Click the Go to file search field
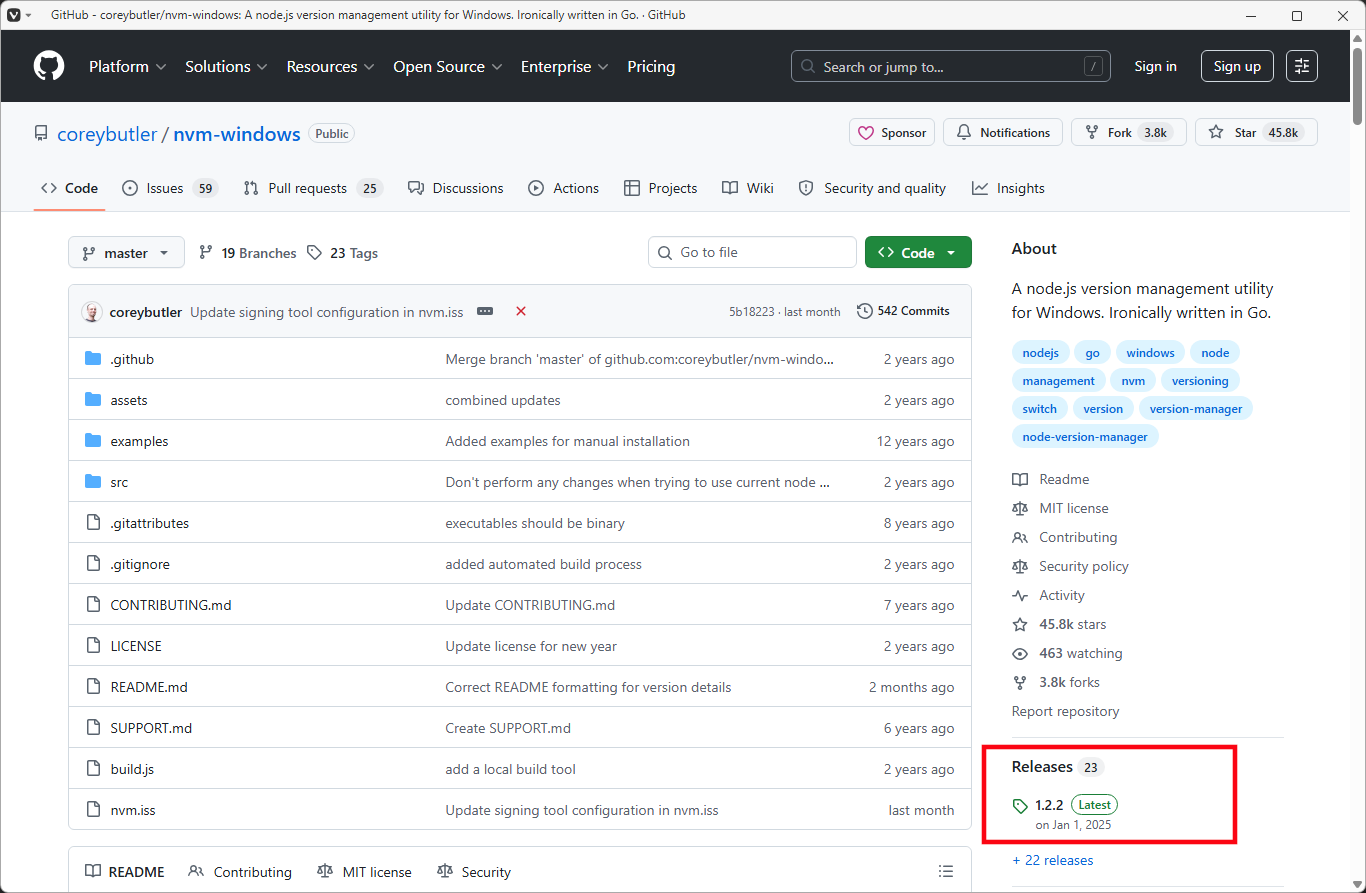 tap(752, 252)
